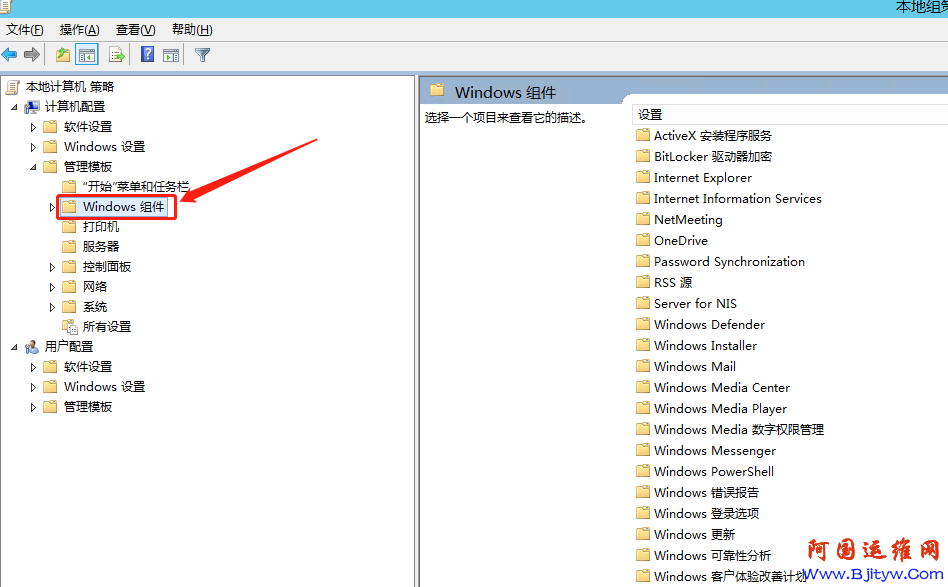Click the Forward arrow in toolbar

32,55
